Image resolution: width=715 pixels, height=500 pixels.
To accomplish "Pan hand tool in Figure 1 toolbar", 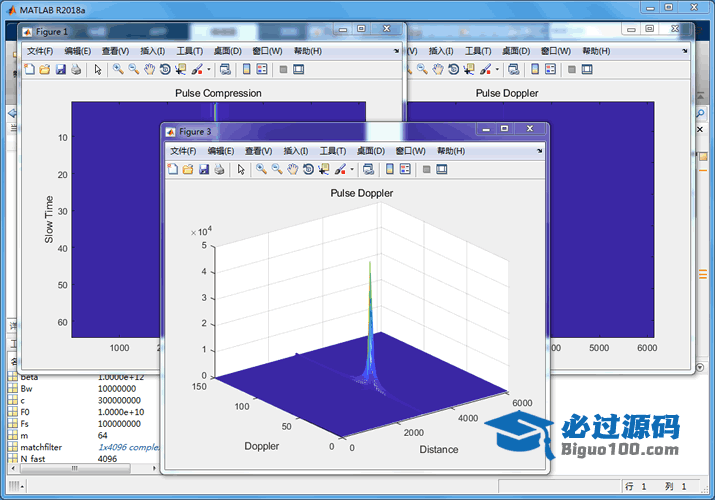I will 149,69.
